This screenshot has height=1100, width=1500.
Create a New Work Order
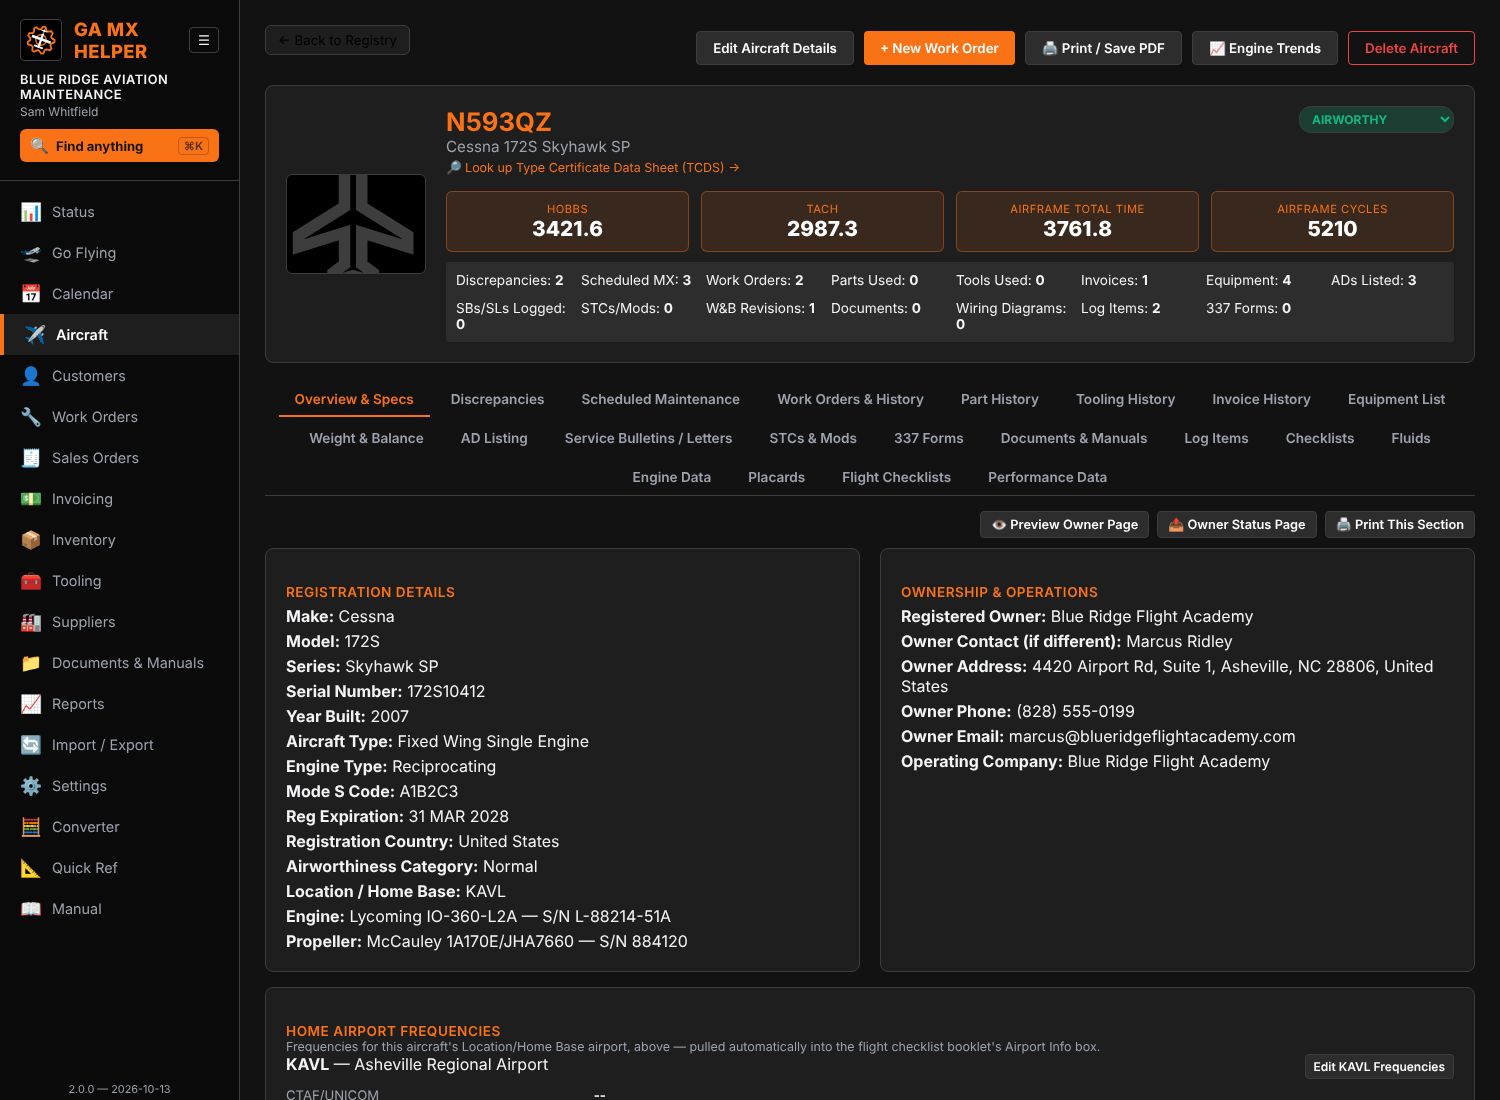click(939, 48)
